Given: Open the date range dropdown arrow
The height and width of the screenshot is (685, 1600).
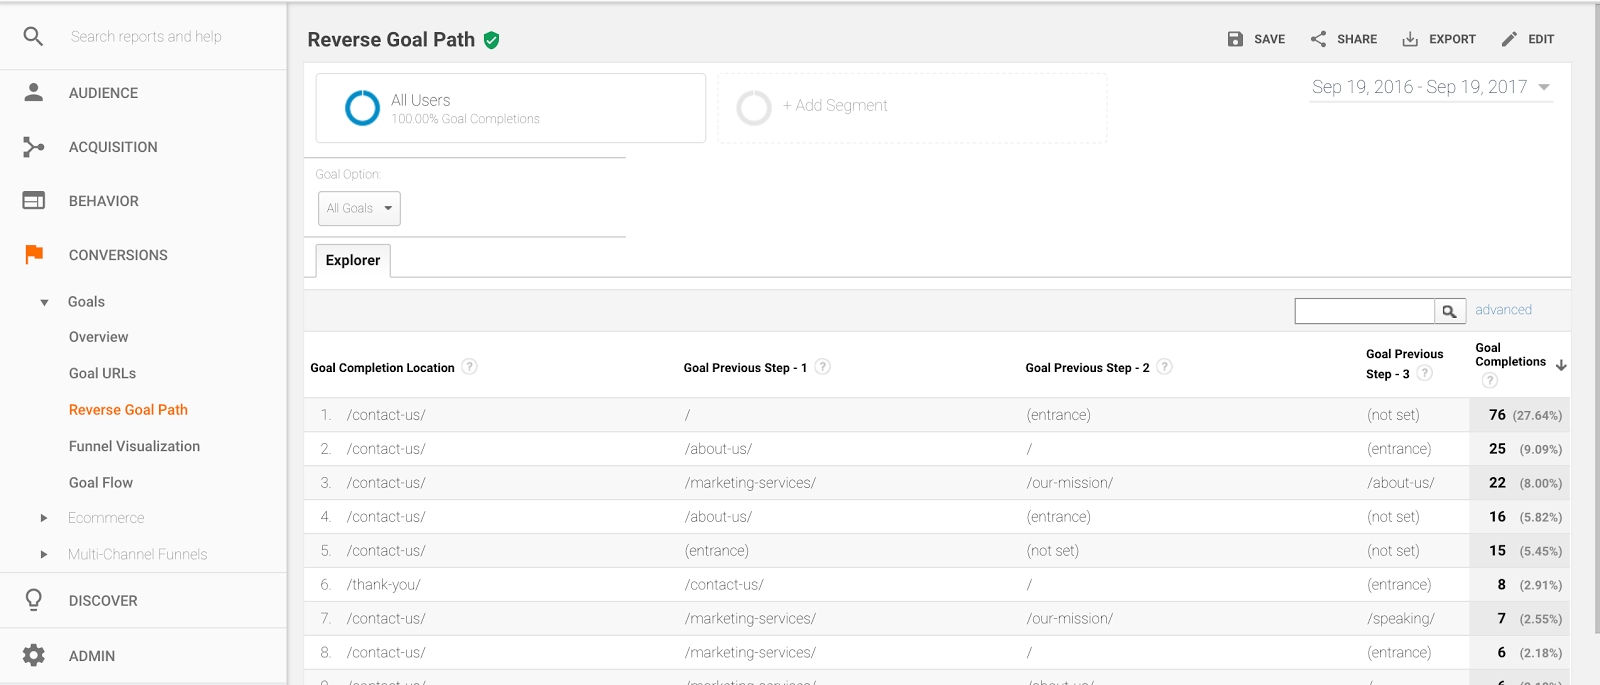Looking at the screenshot, I should [x=1544, y=87].
